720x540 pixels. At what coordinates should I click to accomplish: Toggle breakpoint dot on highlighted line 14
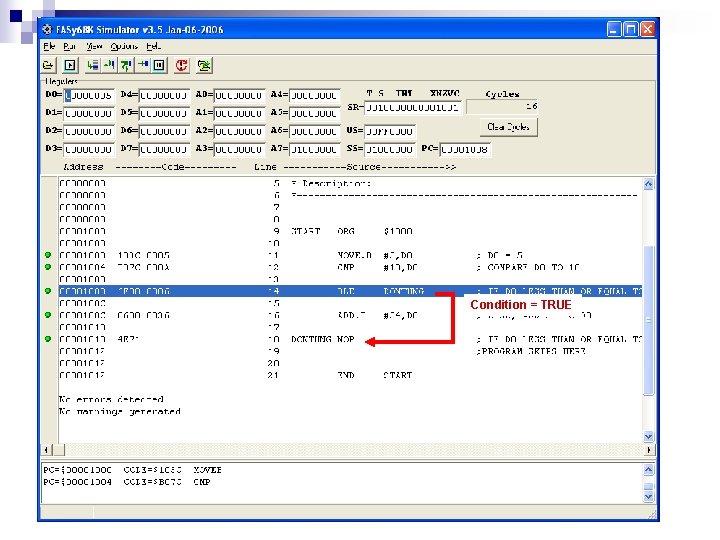(48, 291)
